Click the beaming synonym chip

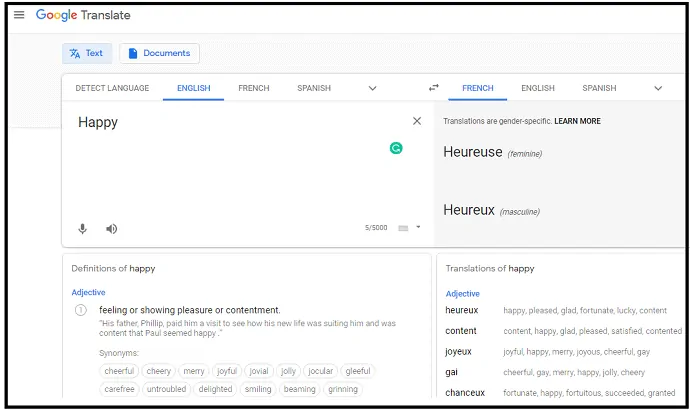299,389
